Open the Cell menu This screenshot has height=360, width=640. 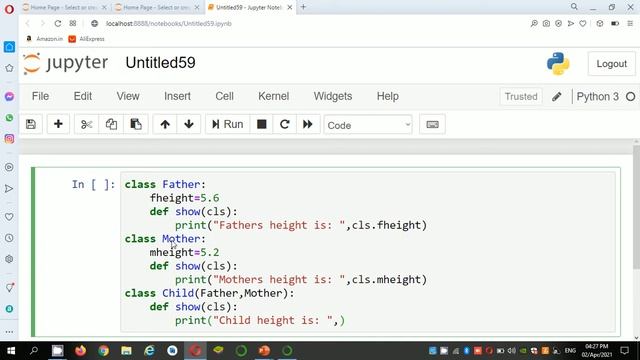pos(224,96)
